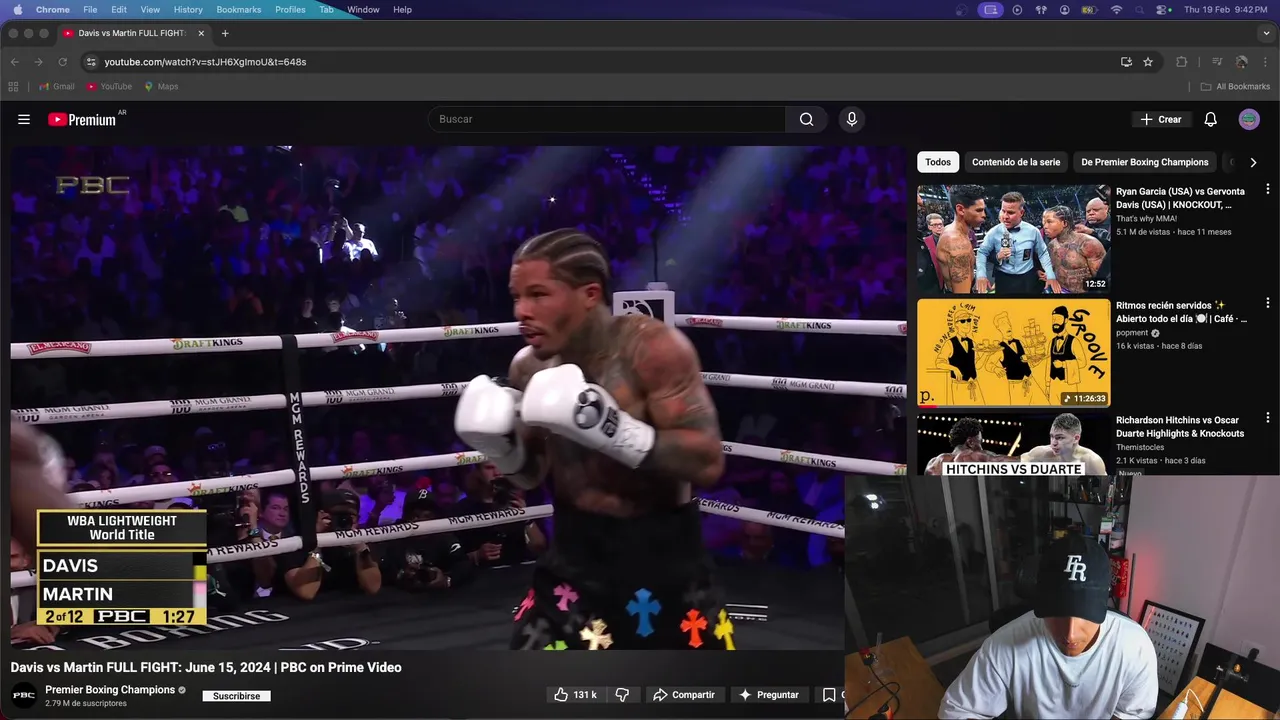1280x720 pixels.
Task: Click the address bar URL
Action: [x=205, y=61]
